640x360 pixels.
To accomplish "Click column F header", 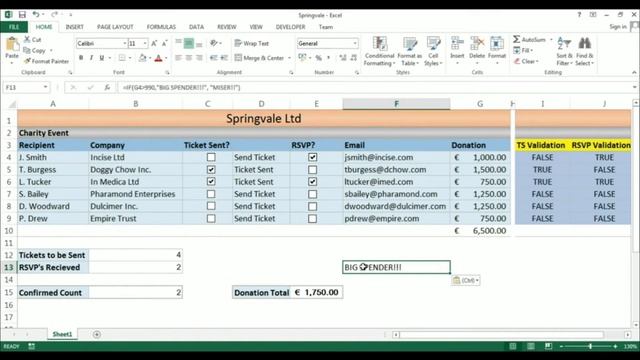I will click(x=396, y=104).
